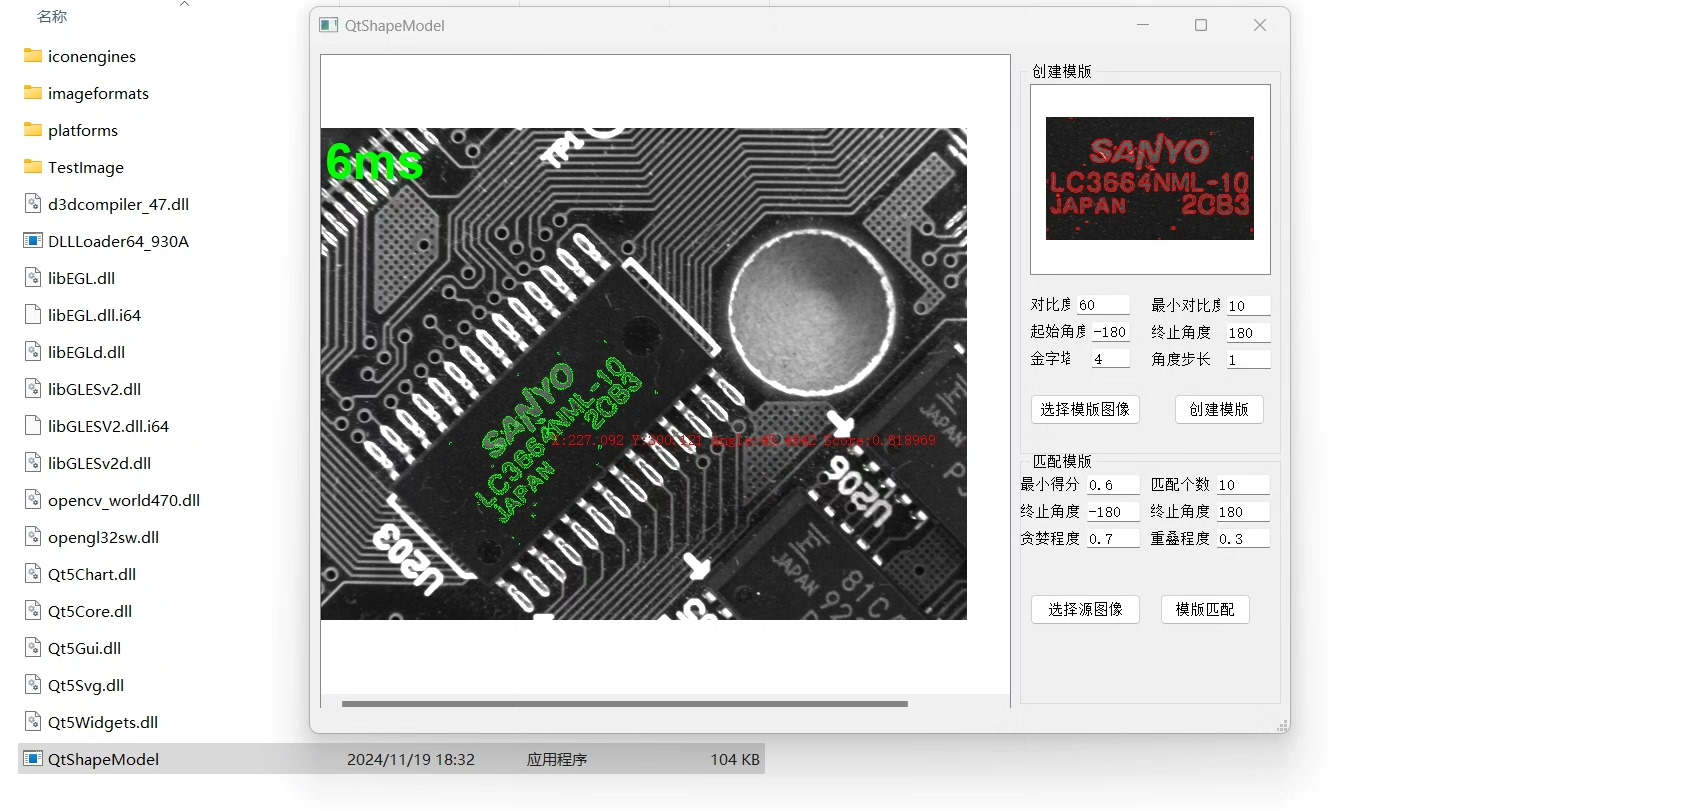Click the 贪婪程度 field showing 0.7
Image resolution: width=1701 pixels, height=811 pixels.
coord(1113,538)
